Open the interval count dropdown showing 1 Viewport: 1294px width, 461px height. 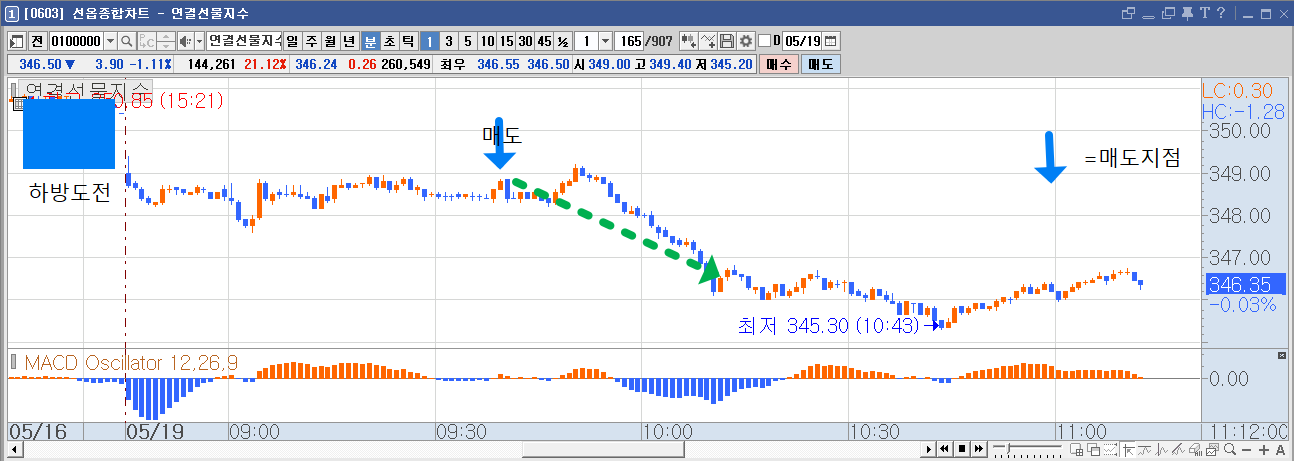coord(605,41)
